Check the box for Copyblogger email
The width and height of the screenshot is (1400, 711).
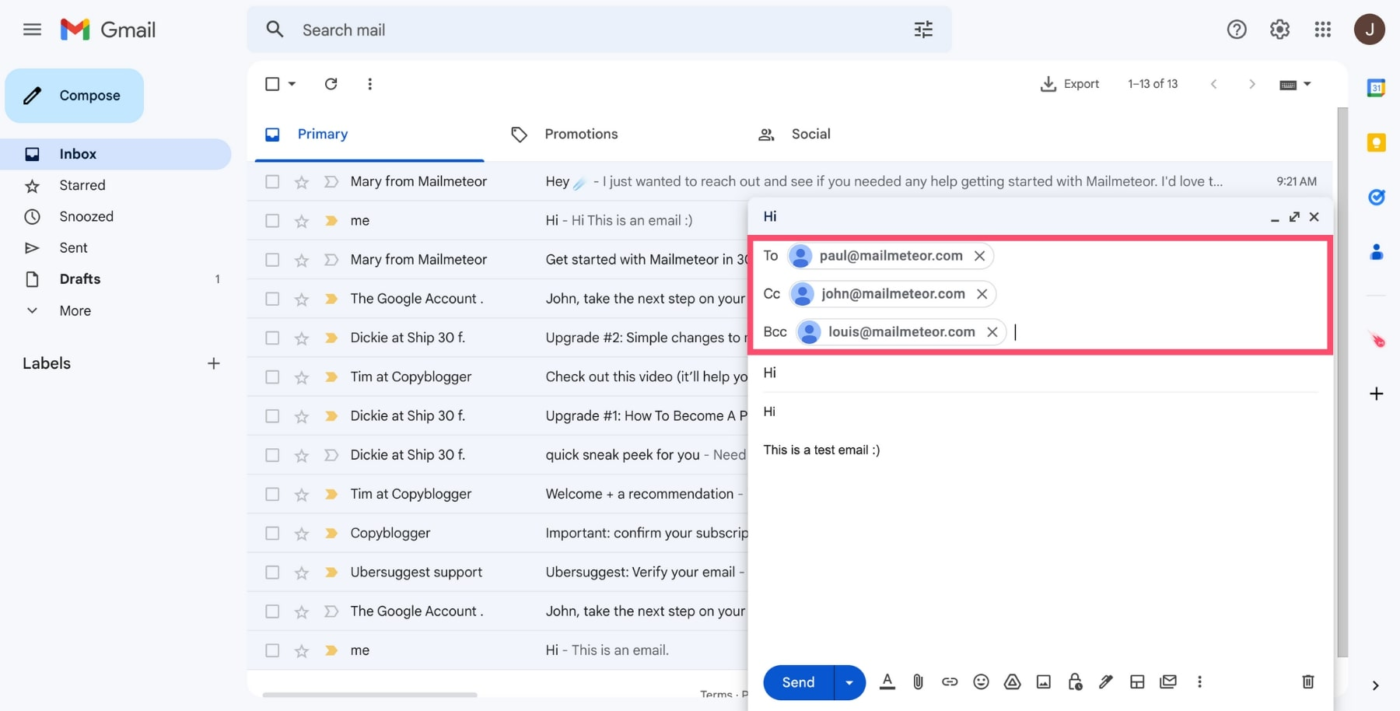tap(272, 533)
